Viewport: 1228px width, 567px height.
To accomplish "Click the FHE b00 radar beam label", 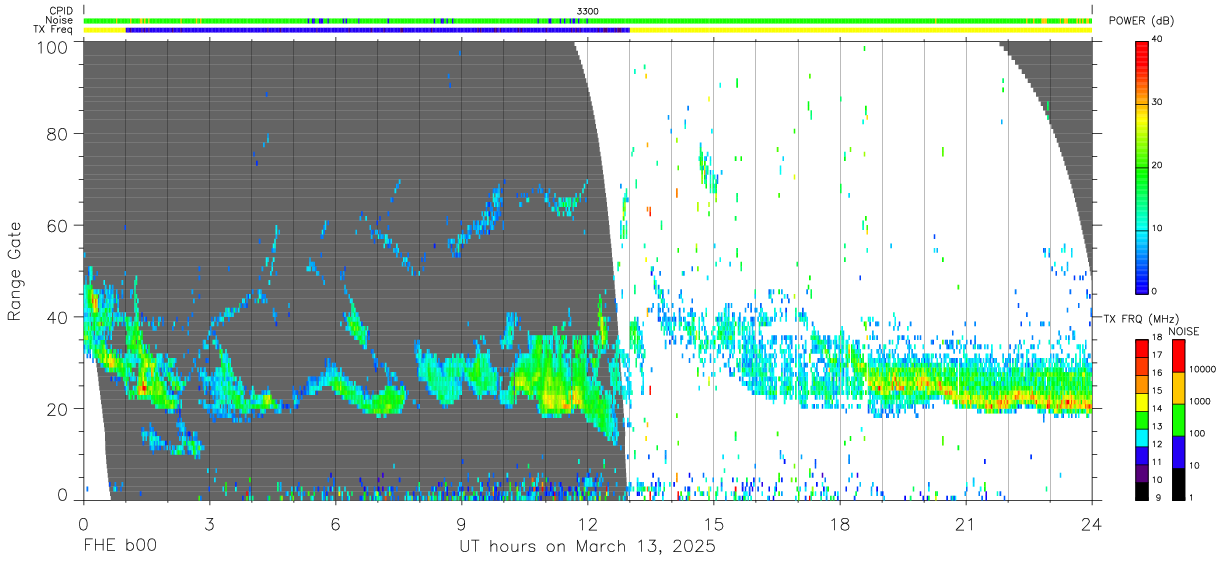I will pos(120,547).
